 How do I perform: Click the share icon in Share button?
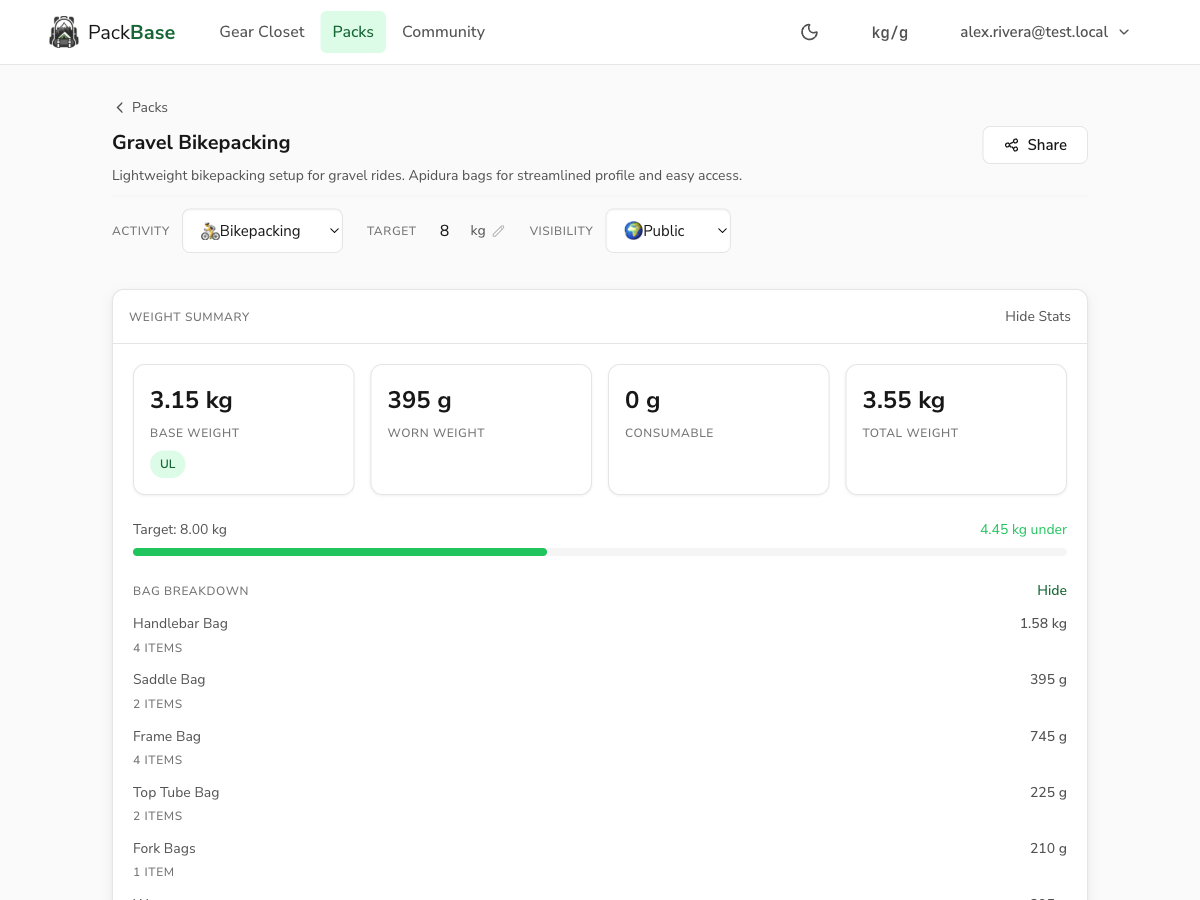(1012, 145)
